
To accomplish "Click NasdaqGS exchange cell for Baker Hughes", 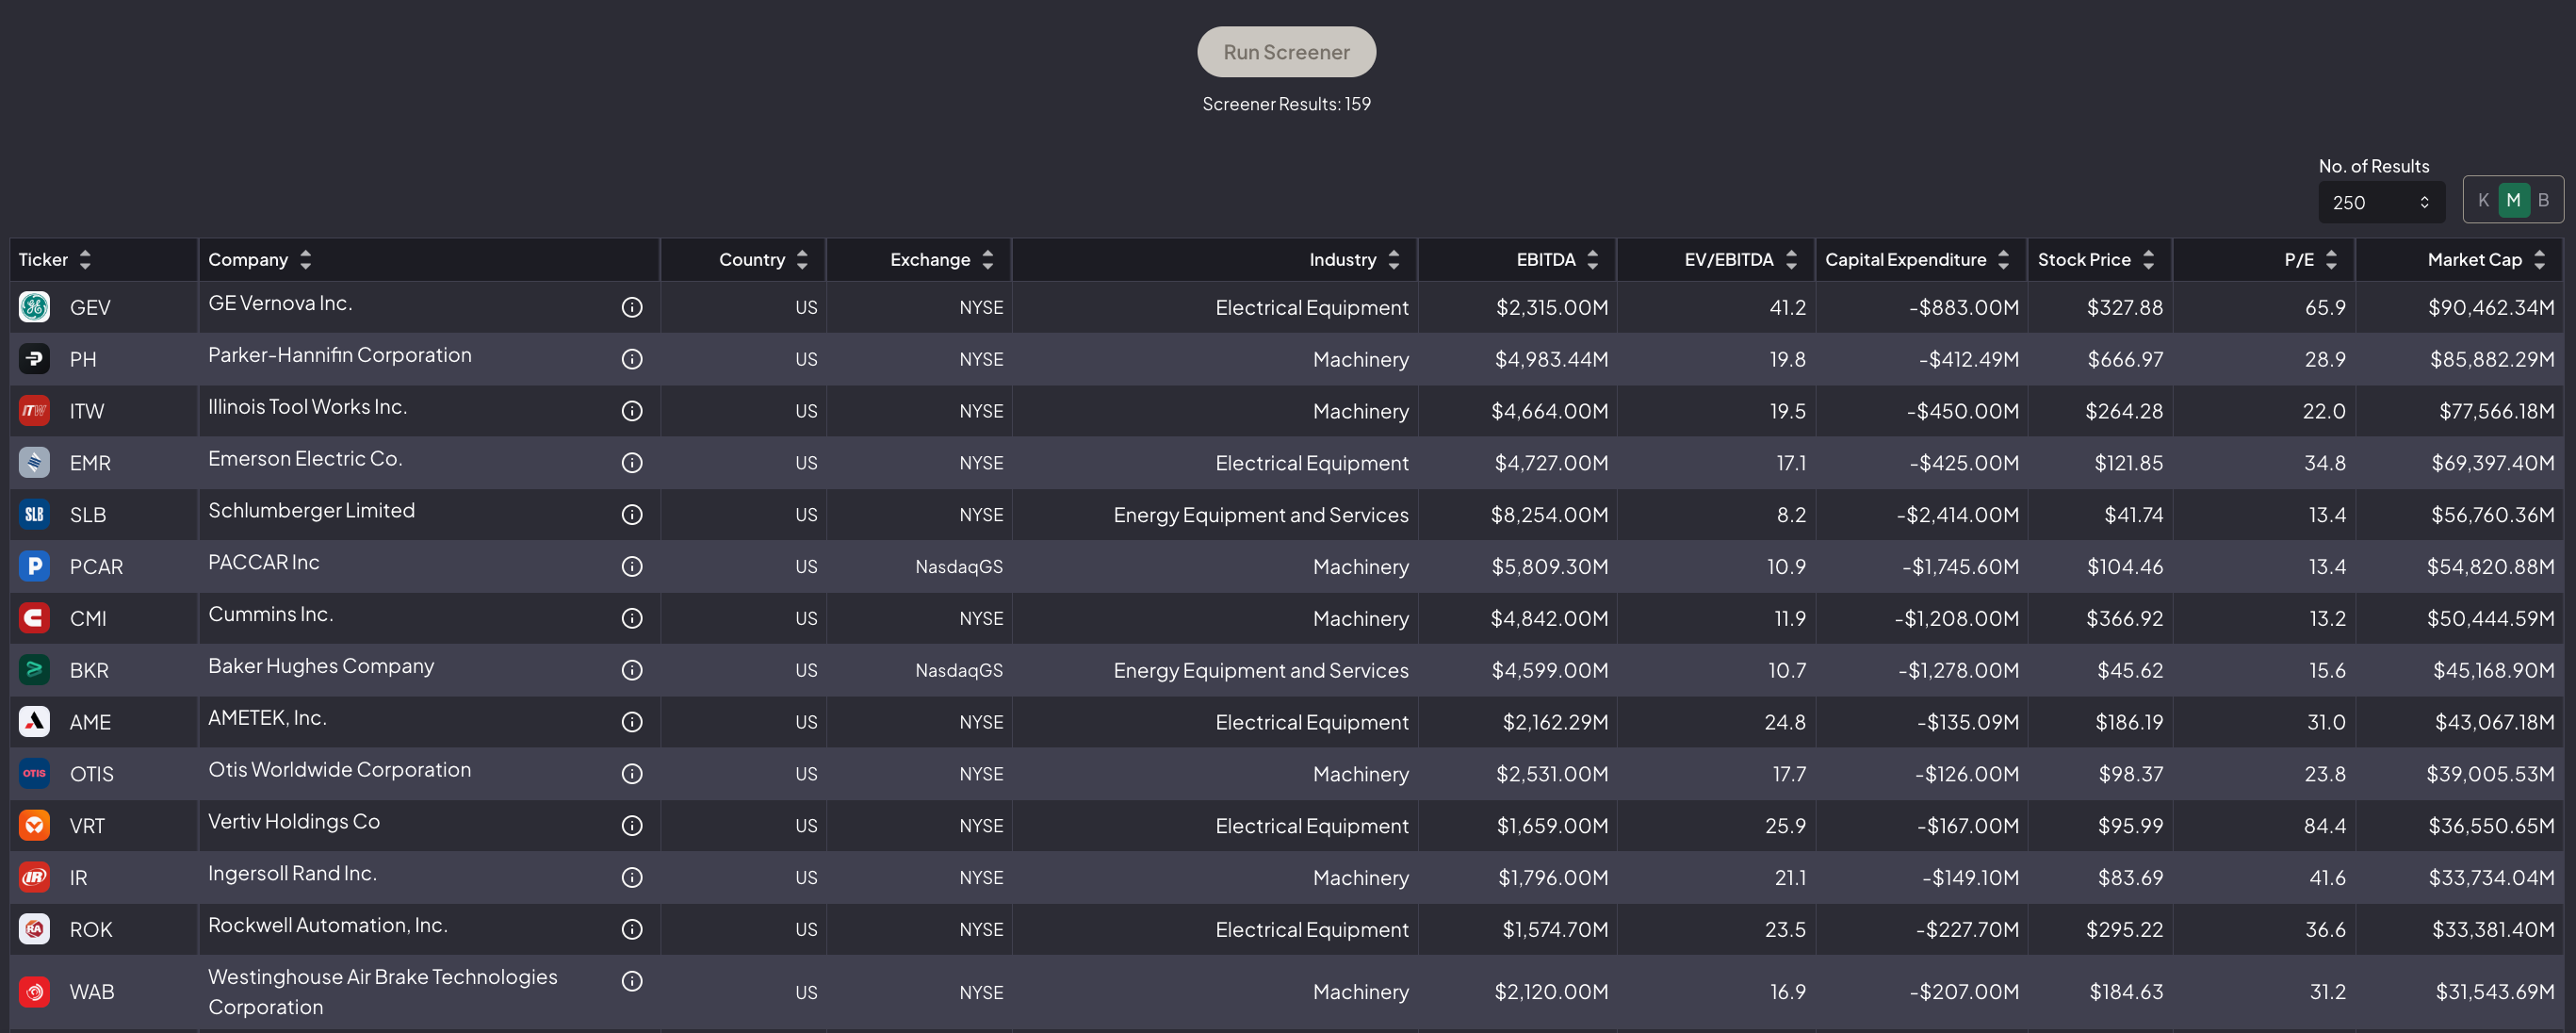I will click(x=959, y=671).
